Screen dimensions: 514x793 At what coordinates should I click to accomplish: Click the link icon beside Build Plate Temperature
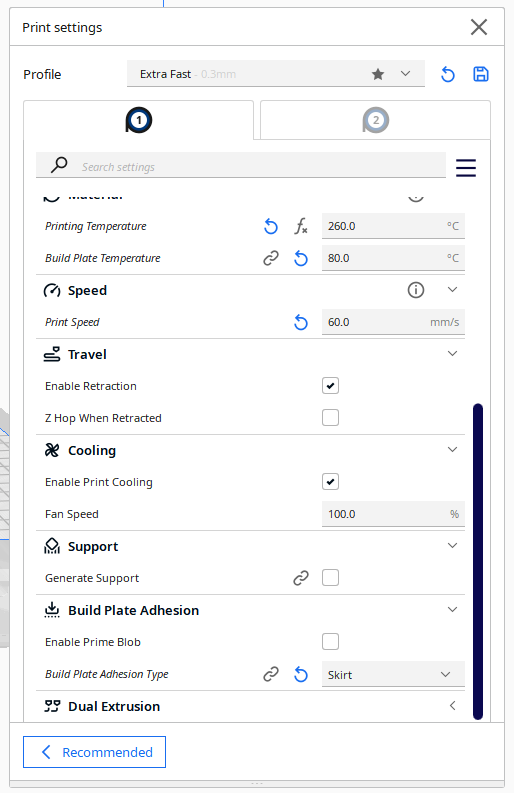271,258
